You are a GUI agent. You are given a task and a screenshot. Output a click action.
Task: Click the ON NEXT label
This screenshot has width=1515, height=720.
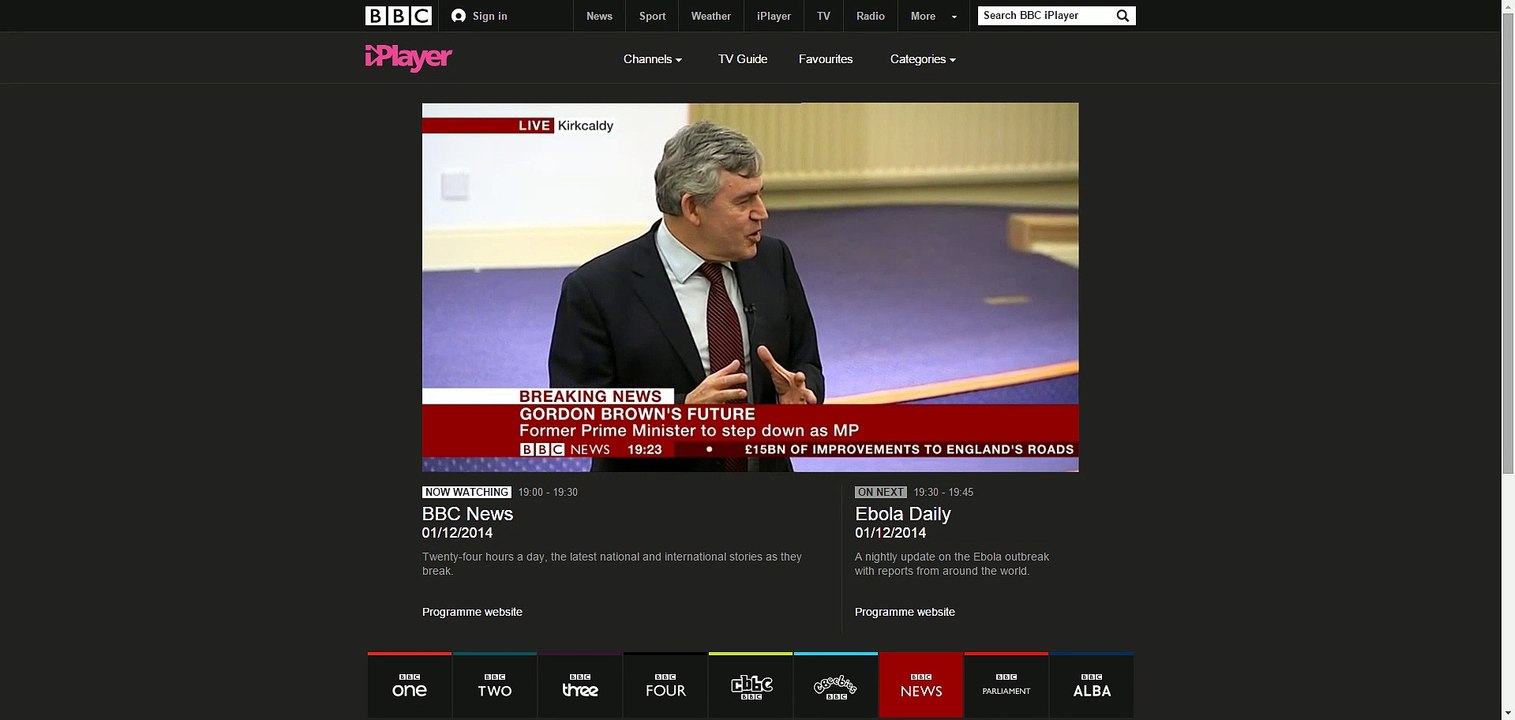pyautogui.click(x=881, y=492)
